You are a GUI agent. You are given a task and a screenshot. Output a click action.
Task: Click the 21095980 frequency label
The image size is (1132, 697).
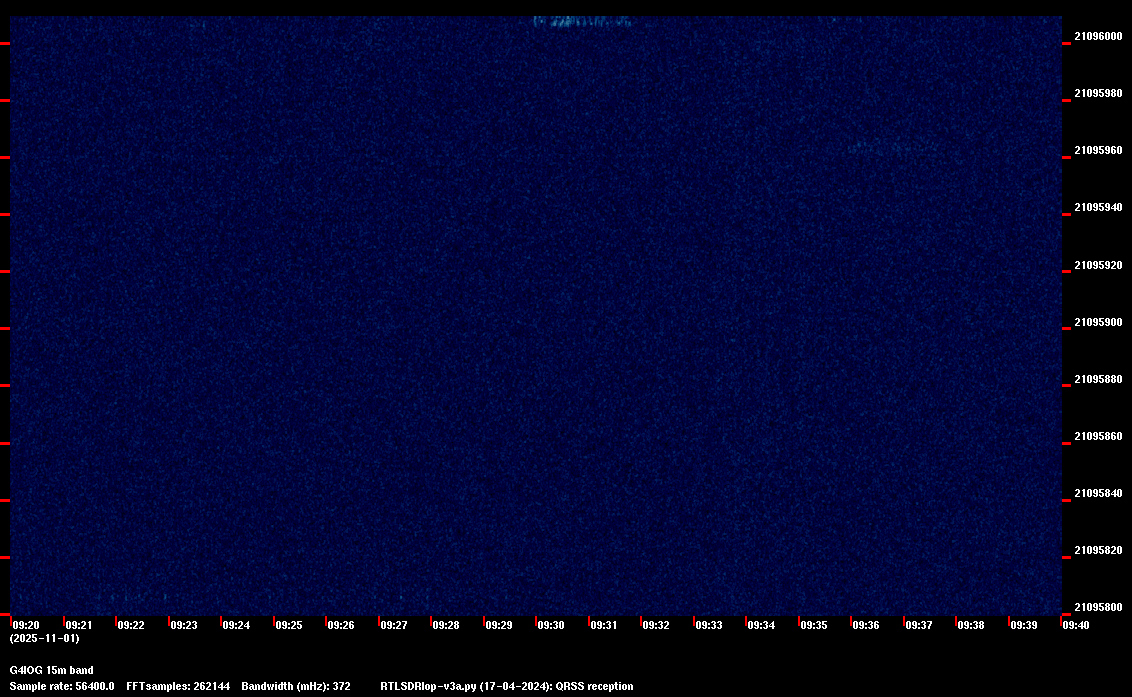pos(1098,93)
